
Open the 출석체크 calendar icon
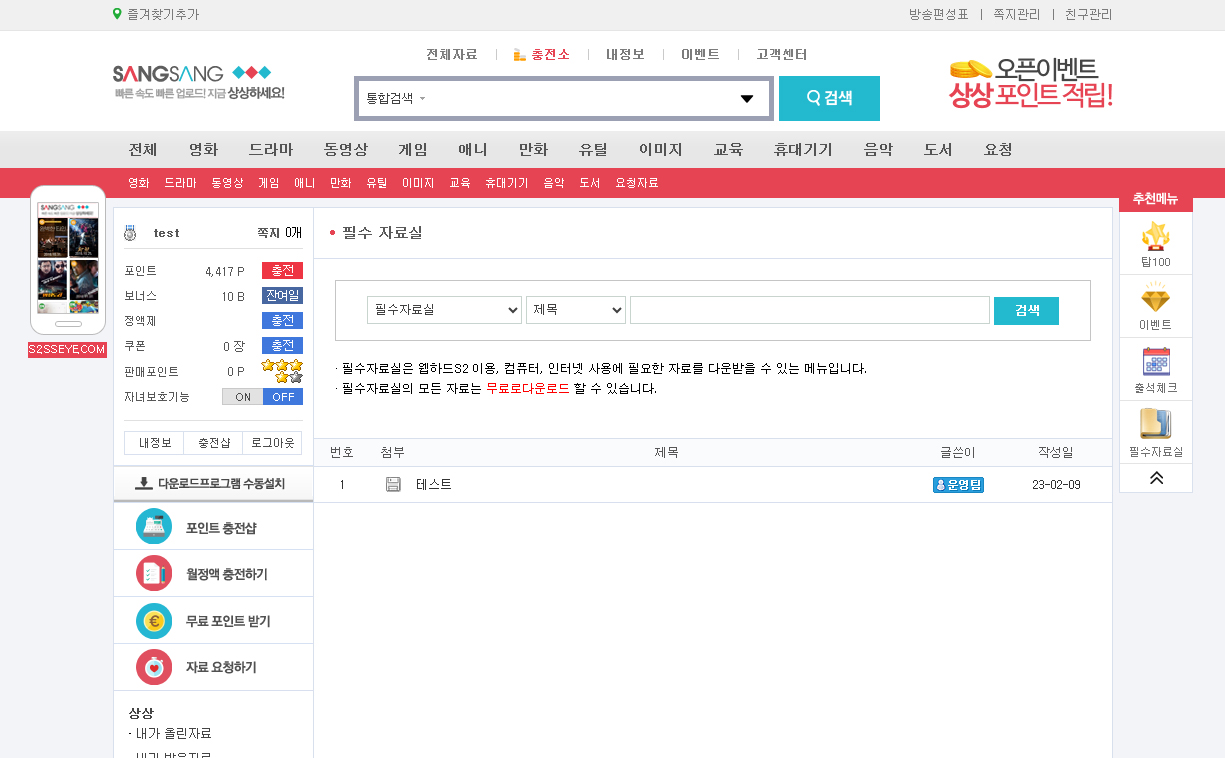pyautogui.click(x=1155, y=362)
